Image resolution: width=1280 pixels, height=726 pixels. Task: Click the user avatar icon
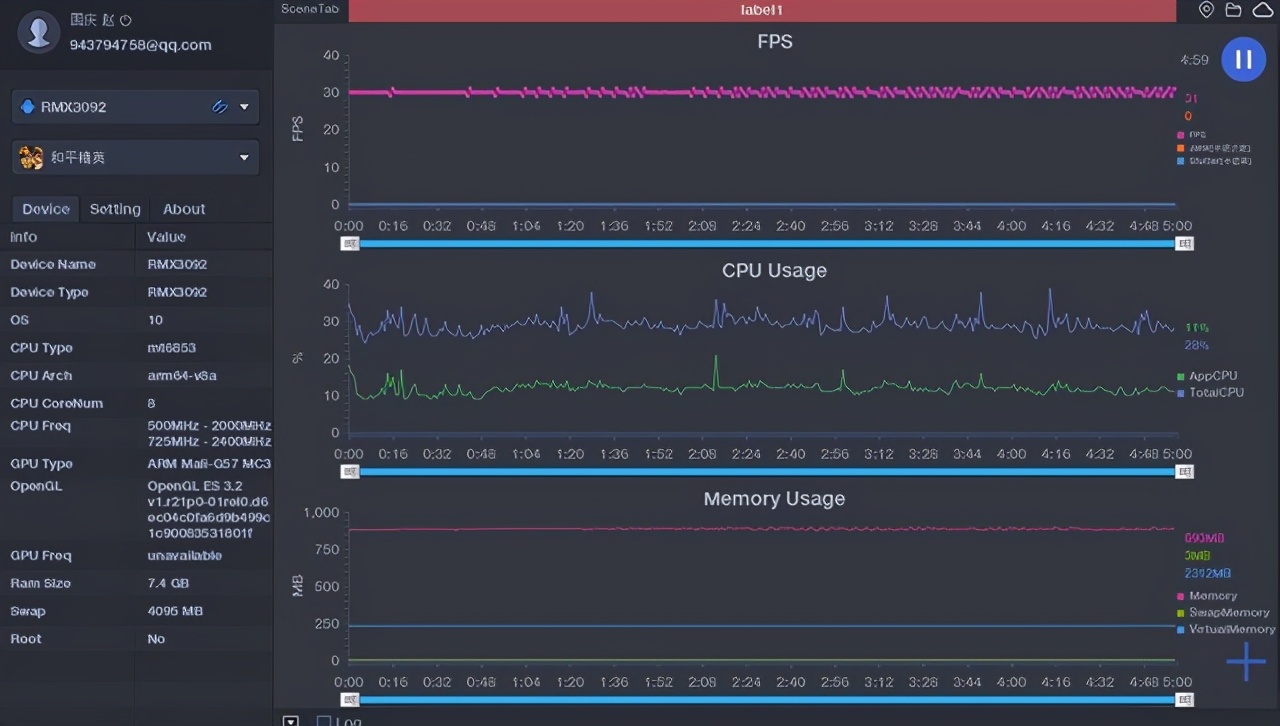39,32
